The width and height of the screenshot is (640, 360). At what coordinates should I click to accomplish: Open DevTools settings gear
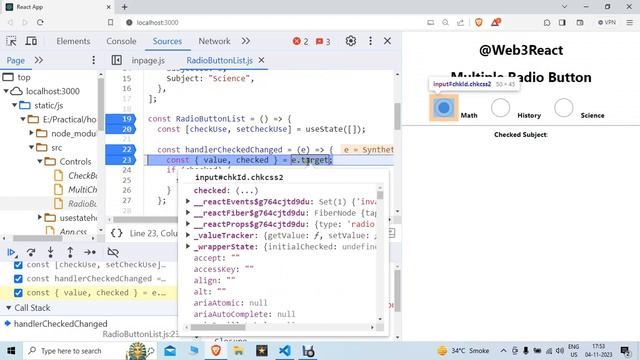pos(351,41)
